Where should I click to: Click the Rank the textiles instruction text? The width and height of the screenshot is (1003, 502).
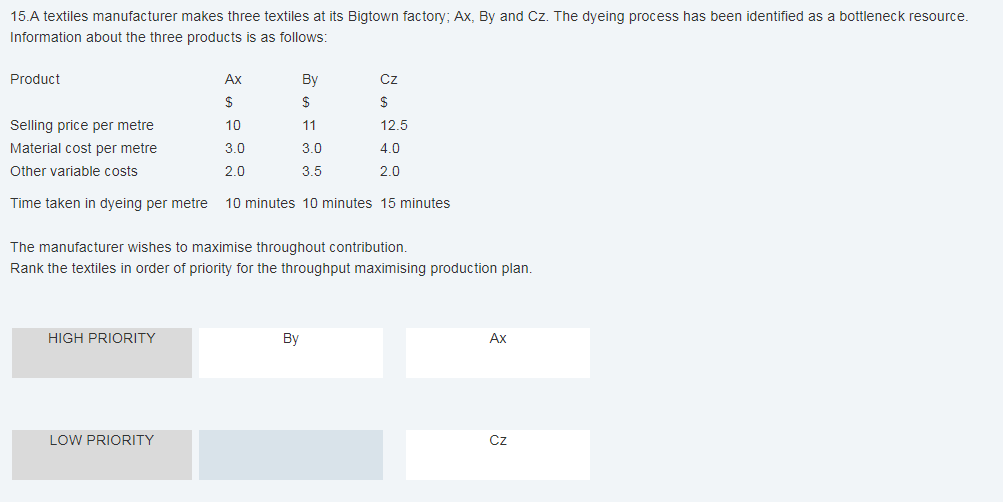[x=271, y=268]
